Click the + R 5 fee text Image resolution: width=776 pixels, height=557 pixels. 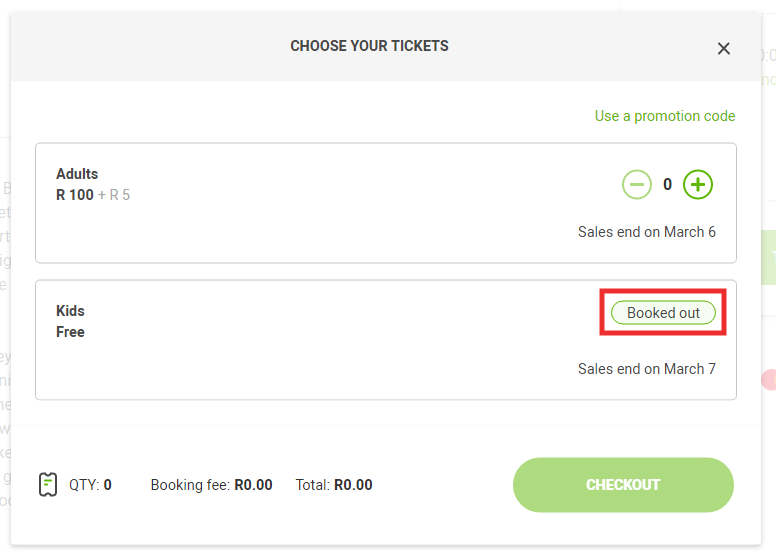(114, 195)
